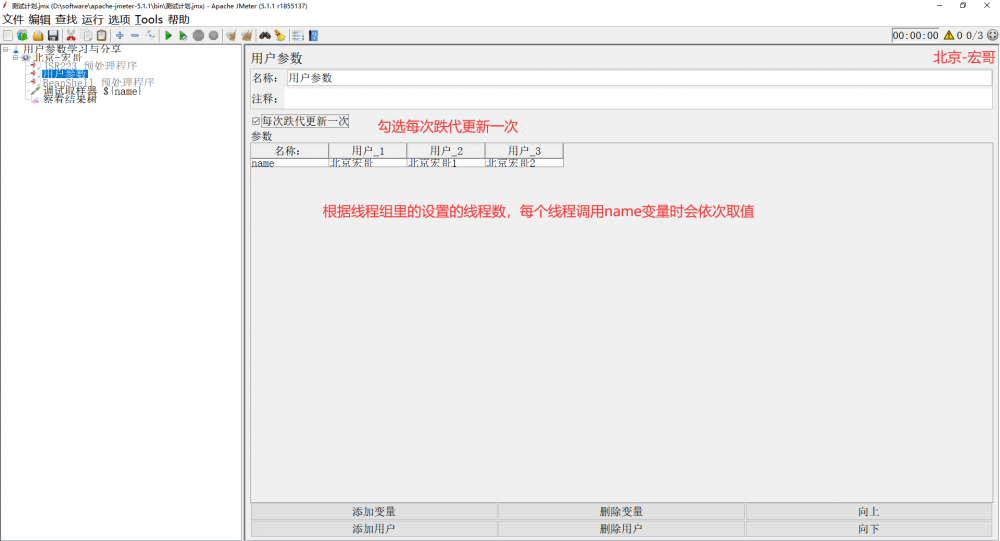Click the 向上 button
The image size is (1000, 541).
pyautogui.click(x=869, y=512)
